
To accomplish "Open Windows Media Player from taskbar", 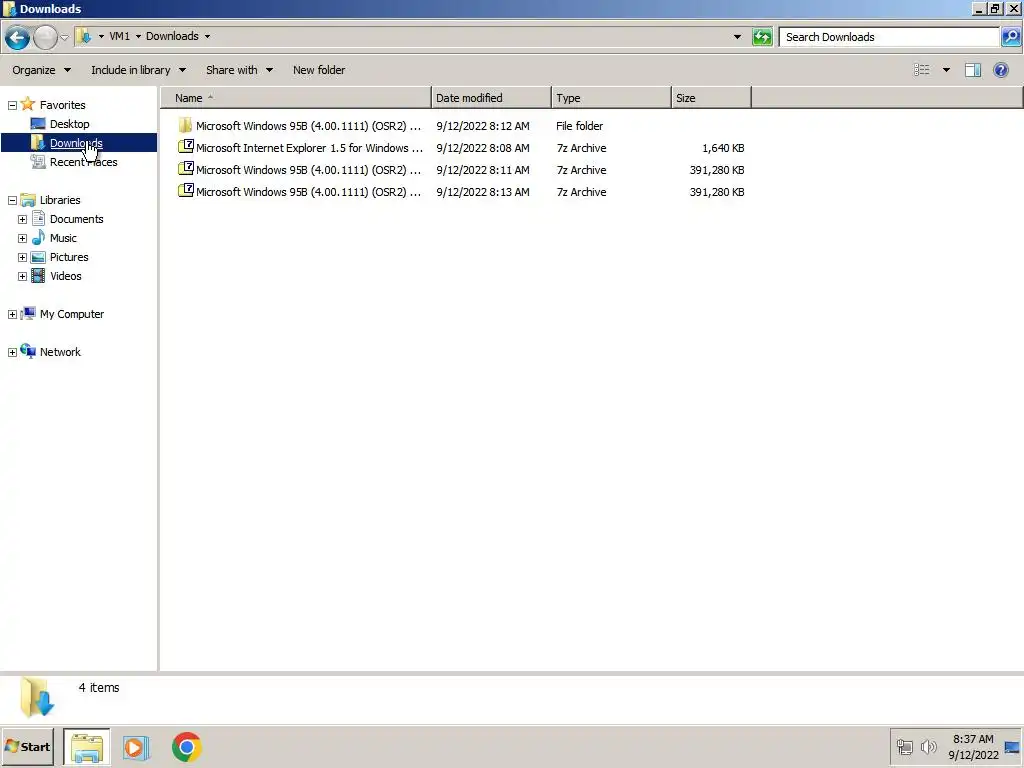I will tap(136, 747).
